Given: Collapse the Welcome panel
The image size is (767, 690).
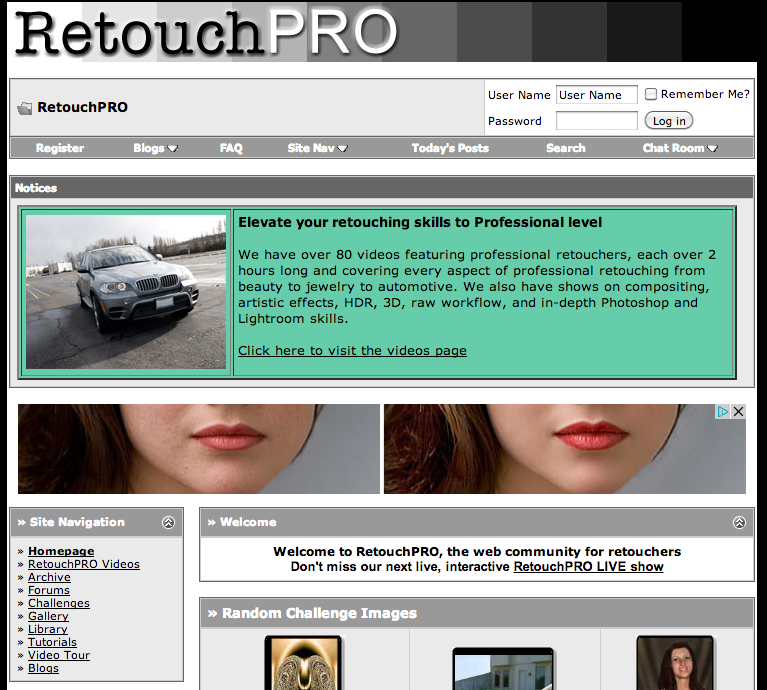Looking at the screenshot, I should [x=739, y=522].
